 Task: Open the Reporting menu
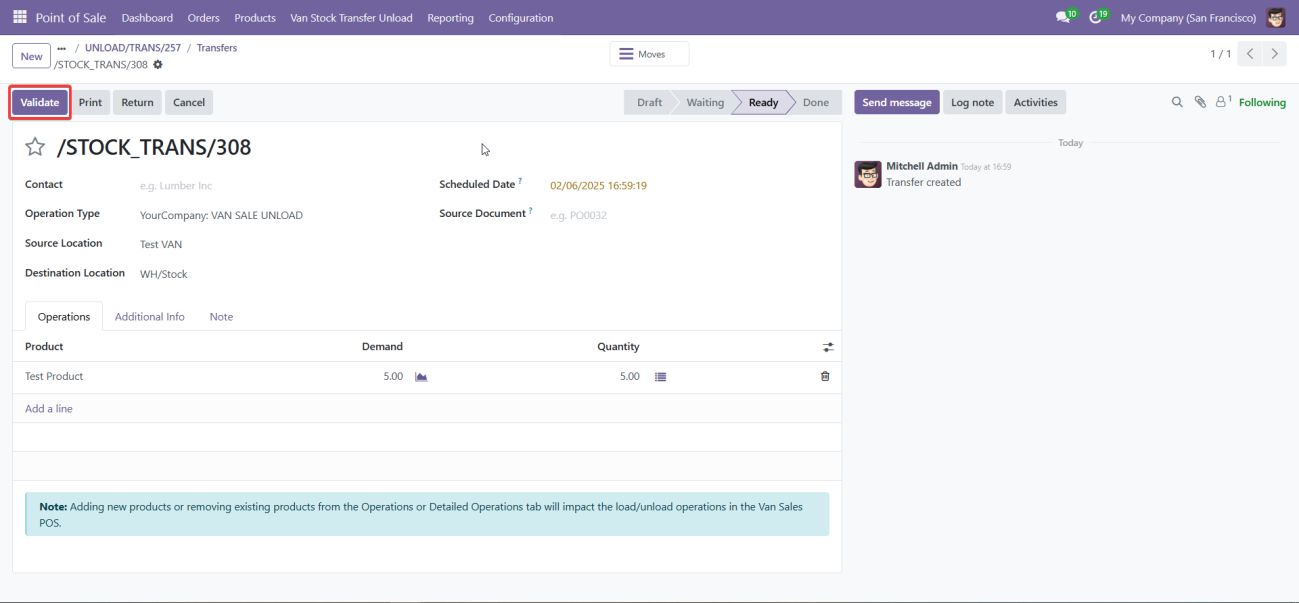450,18
